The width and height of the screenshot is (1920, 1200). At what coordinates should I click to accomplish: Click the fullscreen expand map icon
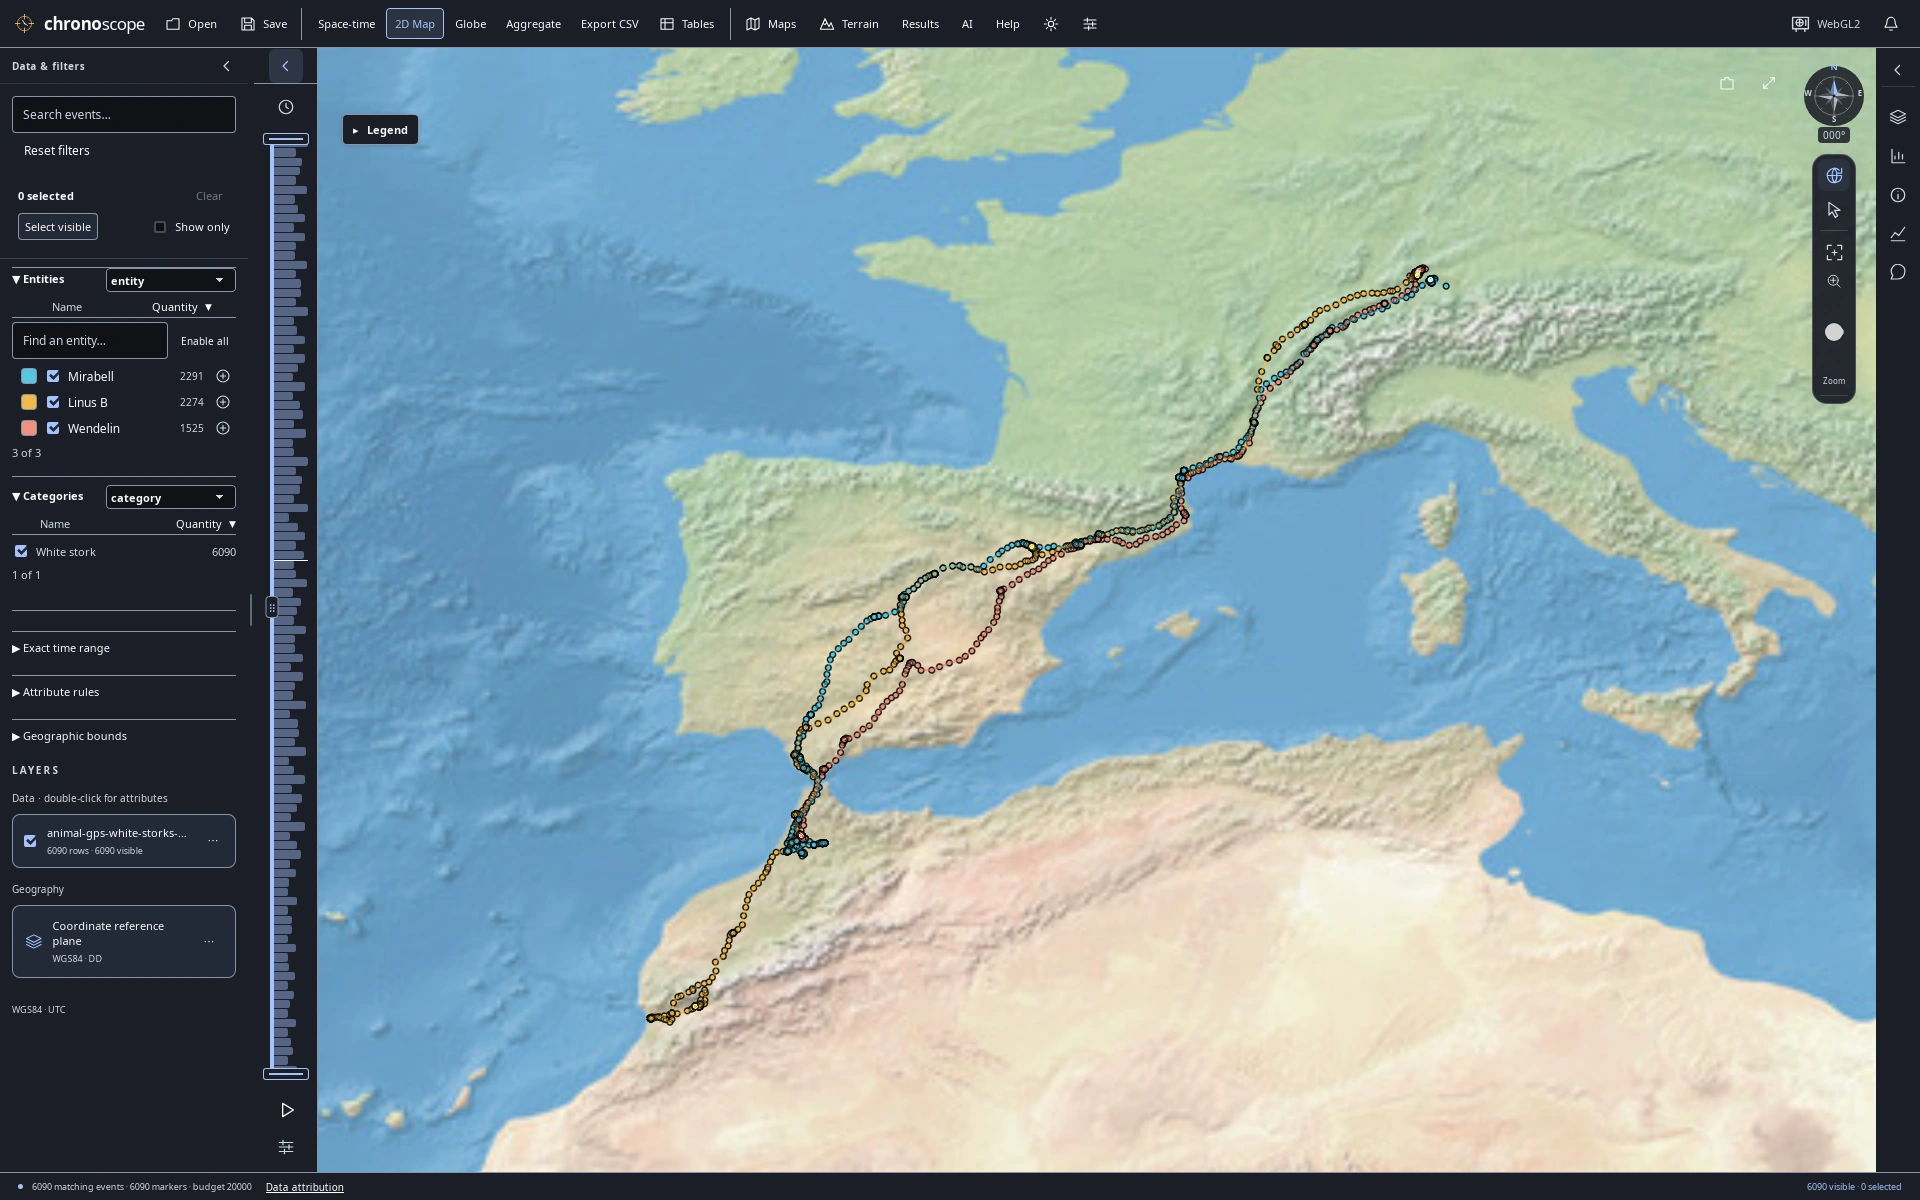(x=1769, y=83)
